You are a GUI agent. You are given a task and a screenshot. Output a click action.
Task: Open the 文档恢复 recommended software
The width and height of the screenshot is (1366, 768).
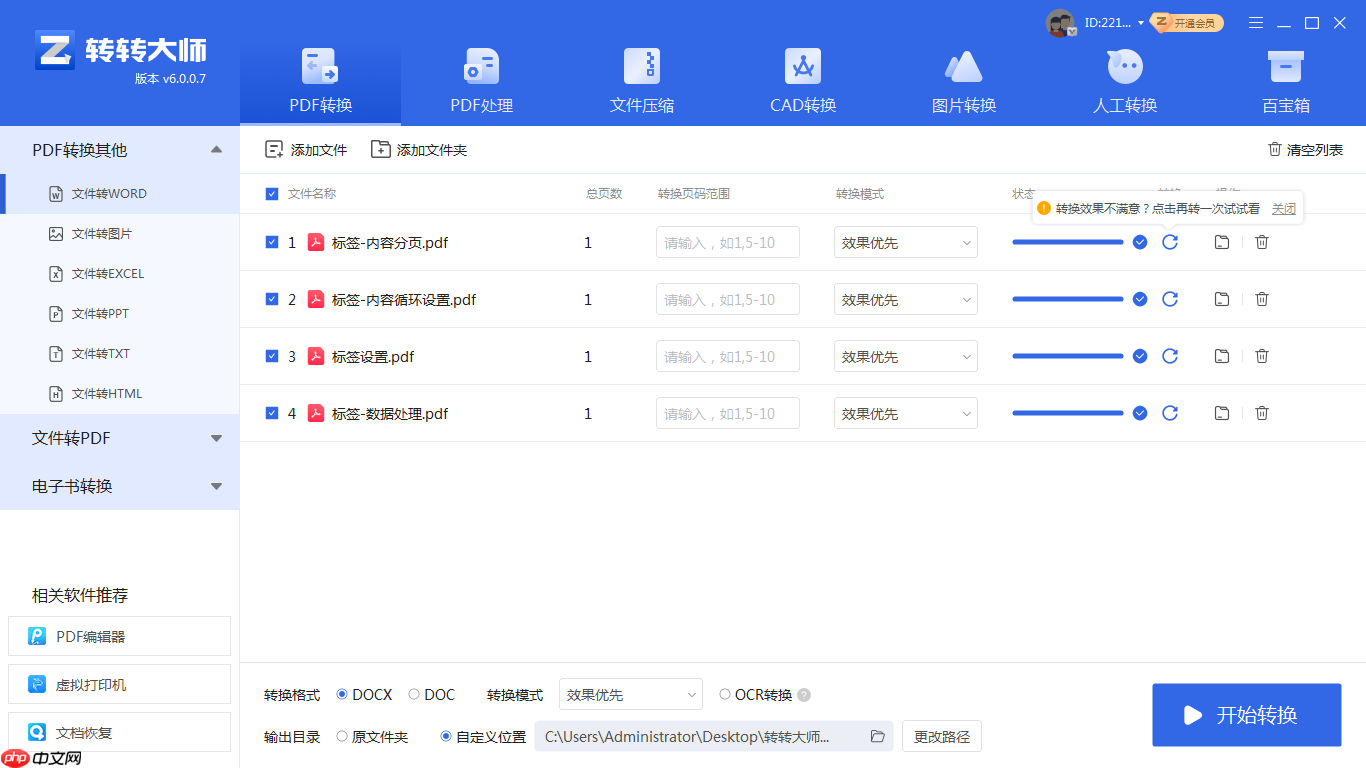(119, 732)
